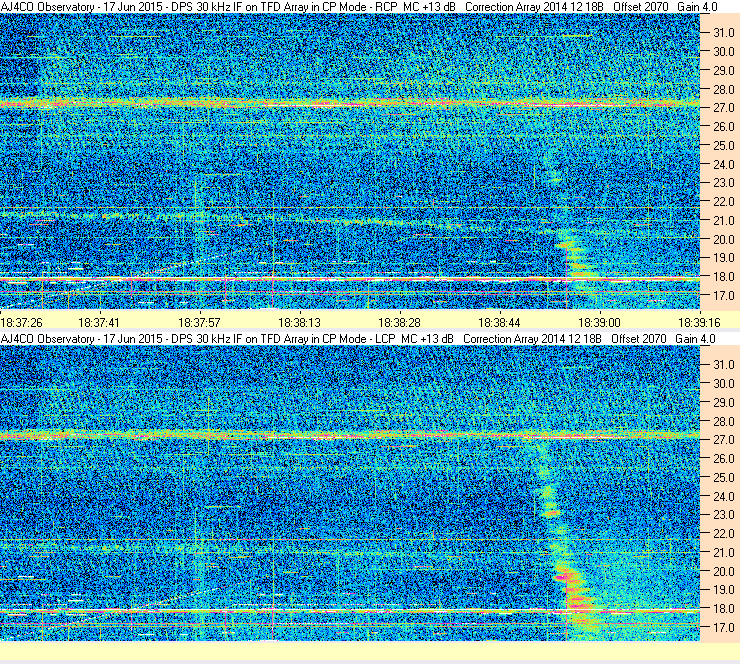
Task: Click the 25.0 frequency label on RCP spectrogram
Action: (723, 146)
